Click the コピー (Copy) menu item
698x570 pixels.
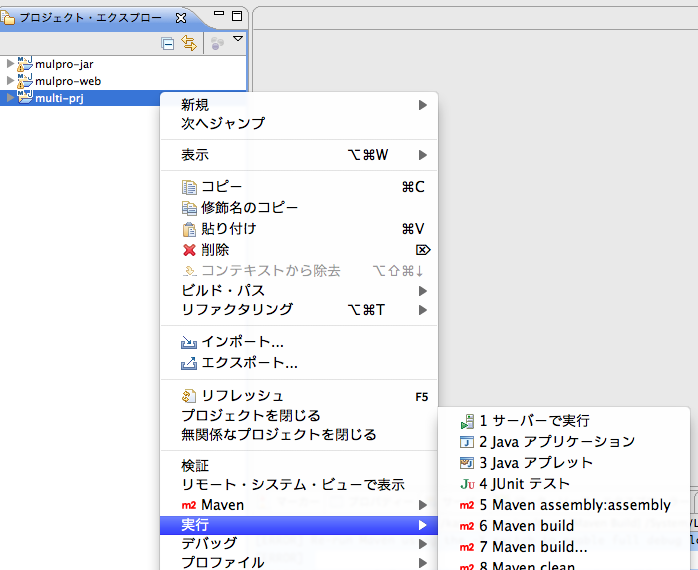pyautogui.click(x=221, y=186)
